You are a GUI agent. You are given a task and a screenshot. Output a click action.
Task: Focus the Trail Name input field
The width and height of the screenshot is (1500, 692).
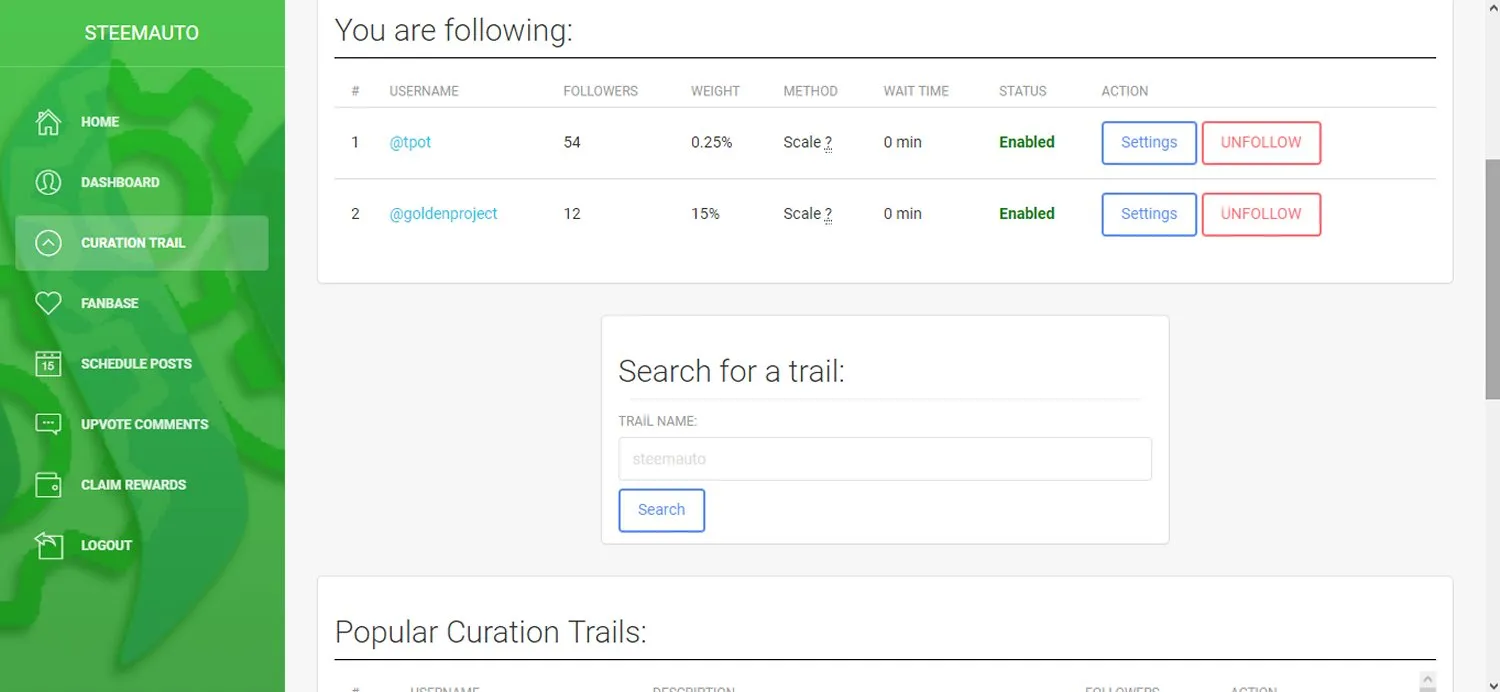pos(885,459)
